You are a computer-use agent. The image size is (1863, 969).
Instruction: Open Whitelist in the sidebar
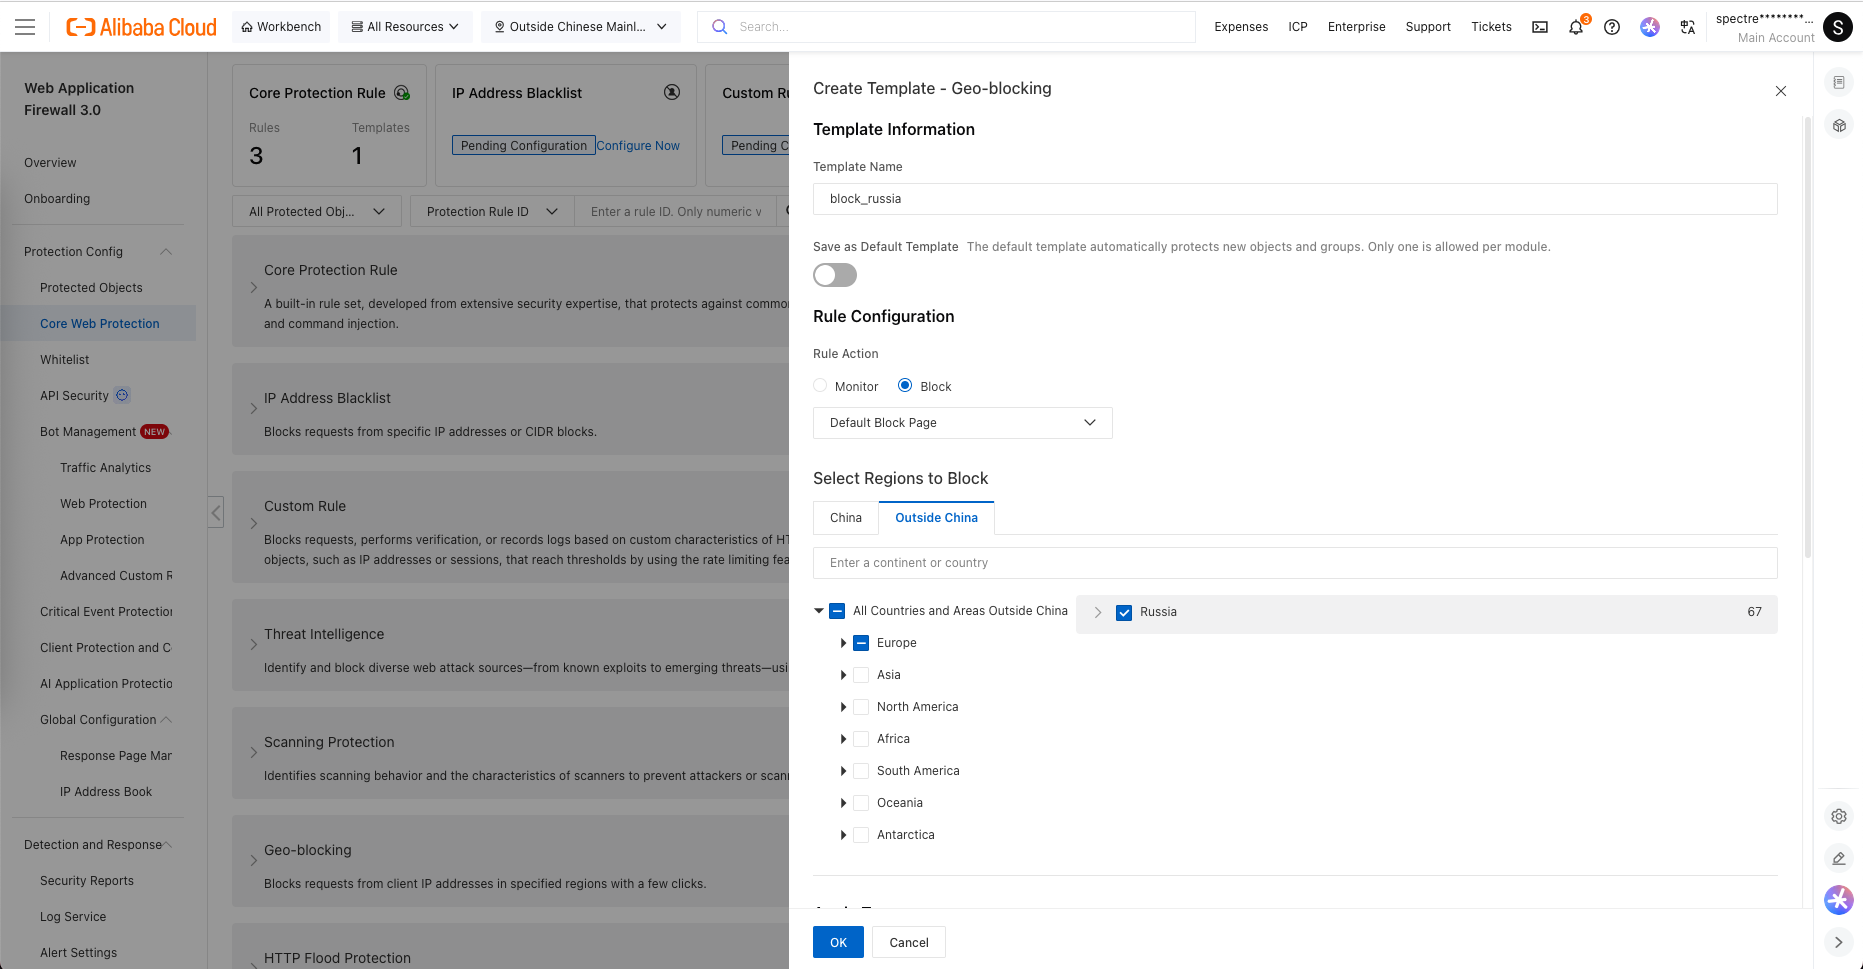pos(65,360)
